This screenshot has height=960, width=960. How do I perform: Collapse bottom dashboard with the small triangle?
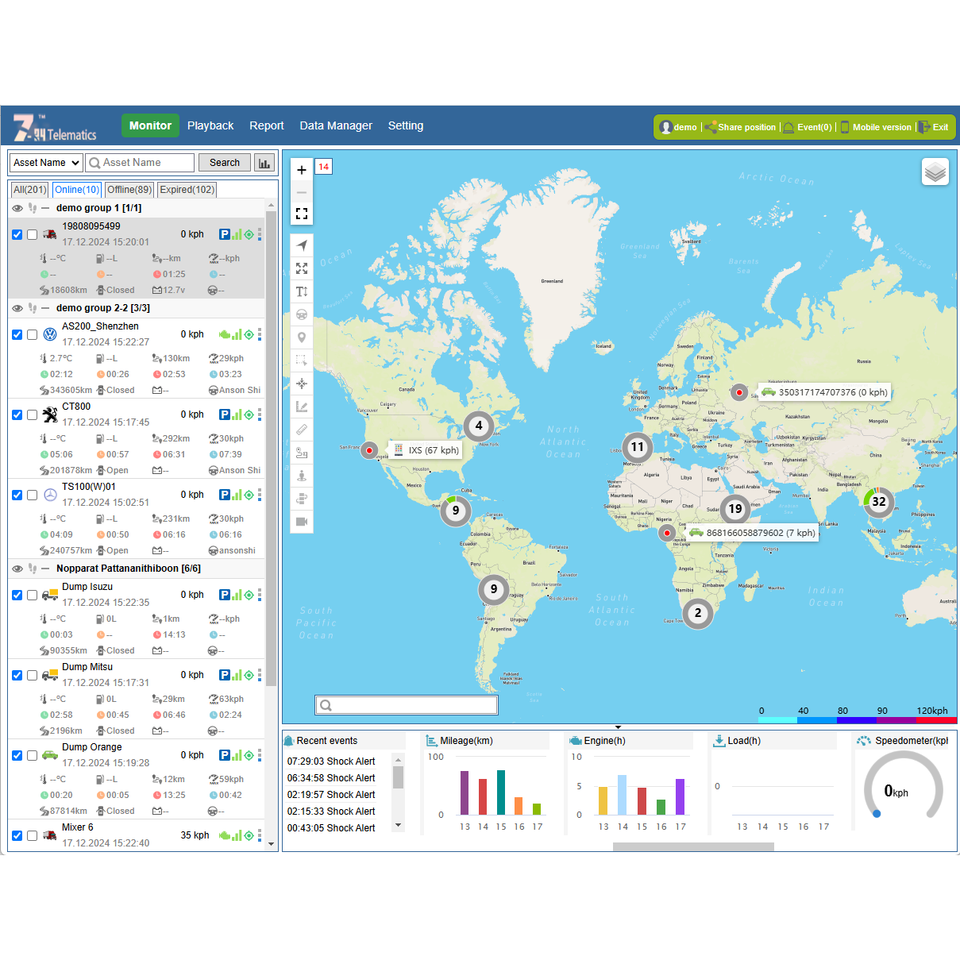618,727
